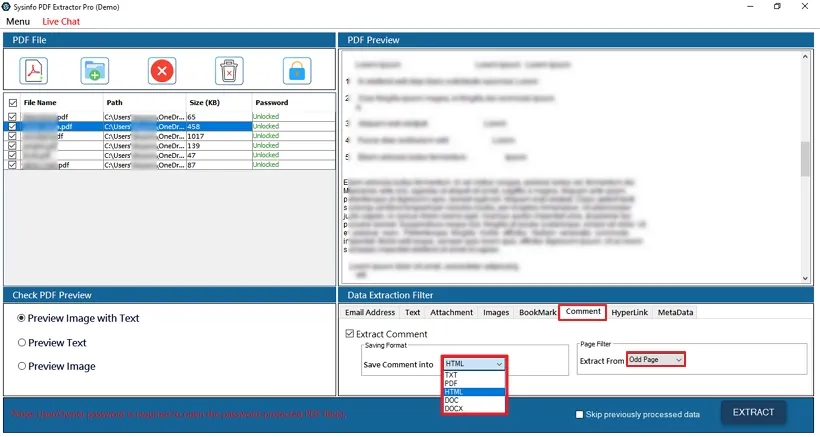Click the path cell of the 47 KB file

pos(144,155)
